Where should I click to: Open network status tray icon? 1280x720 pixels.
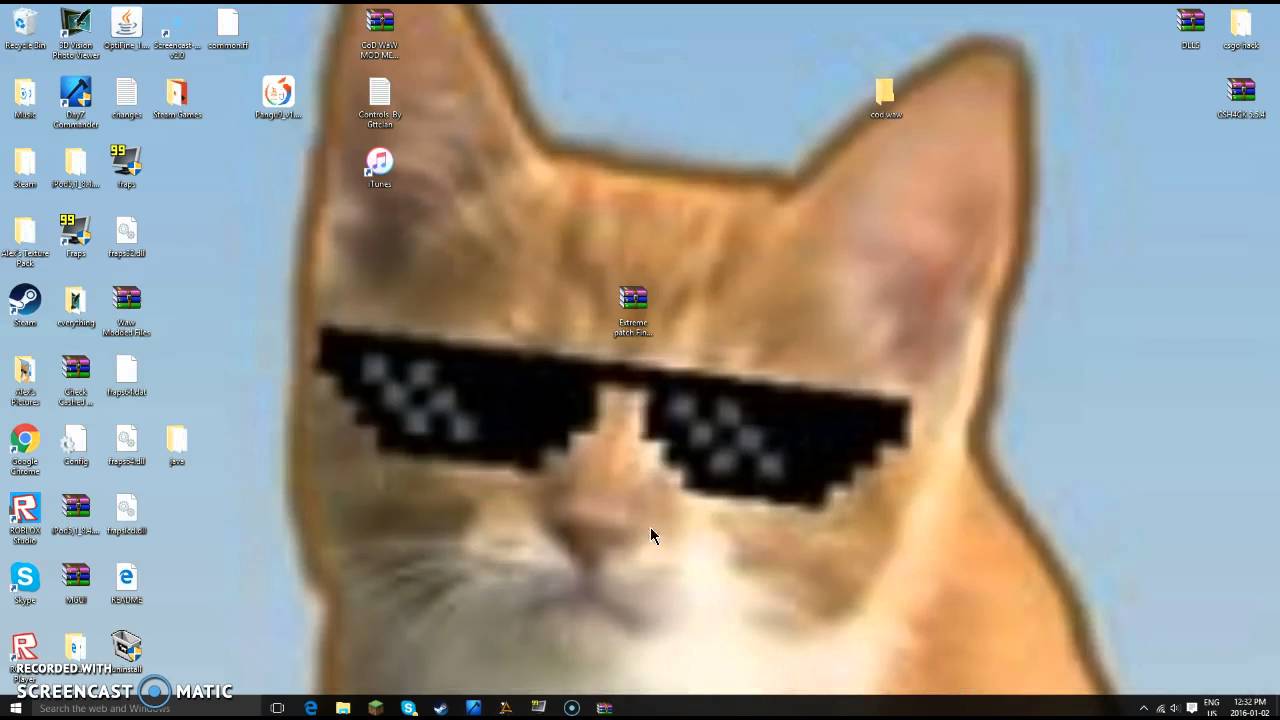(1160, 708)
